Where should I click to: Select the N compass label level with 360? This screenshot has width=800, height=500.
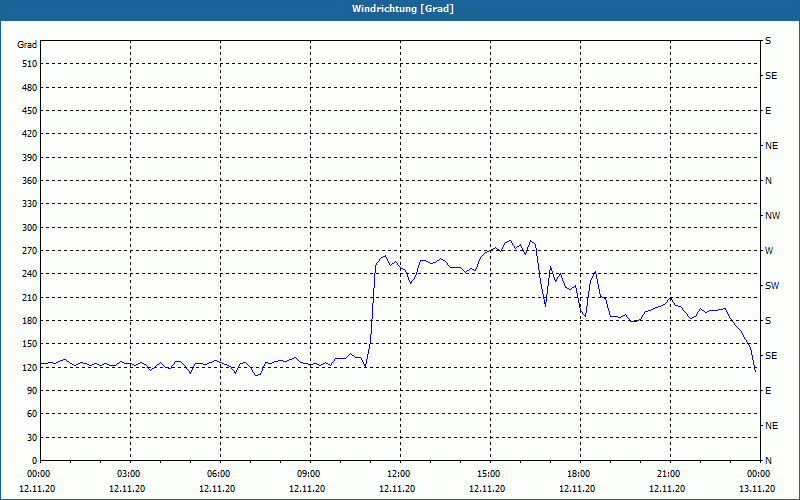coord(768,181)
